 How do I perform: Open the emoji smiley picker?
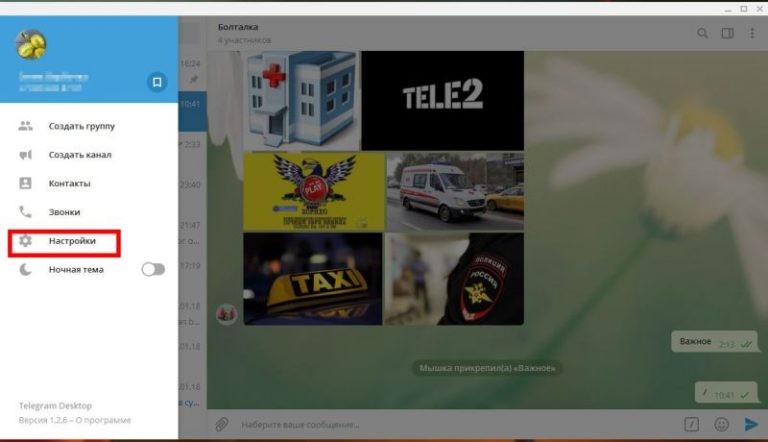pos(721,424)
